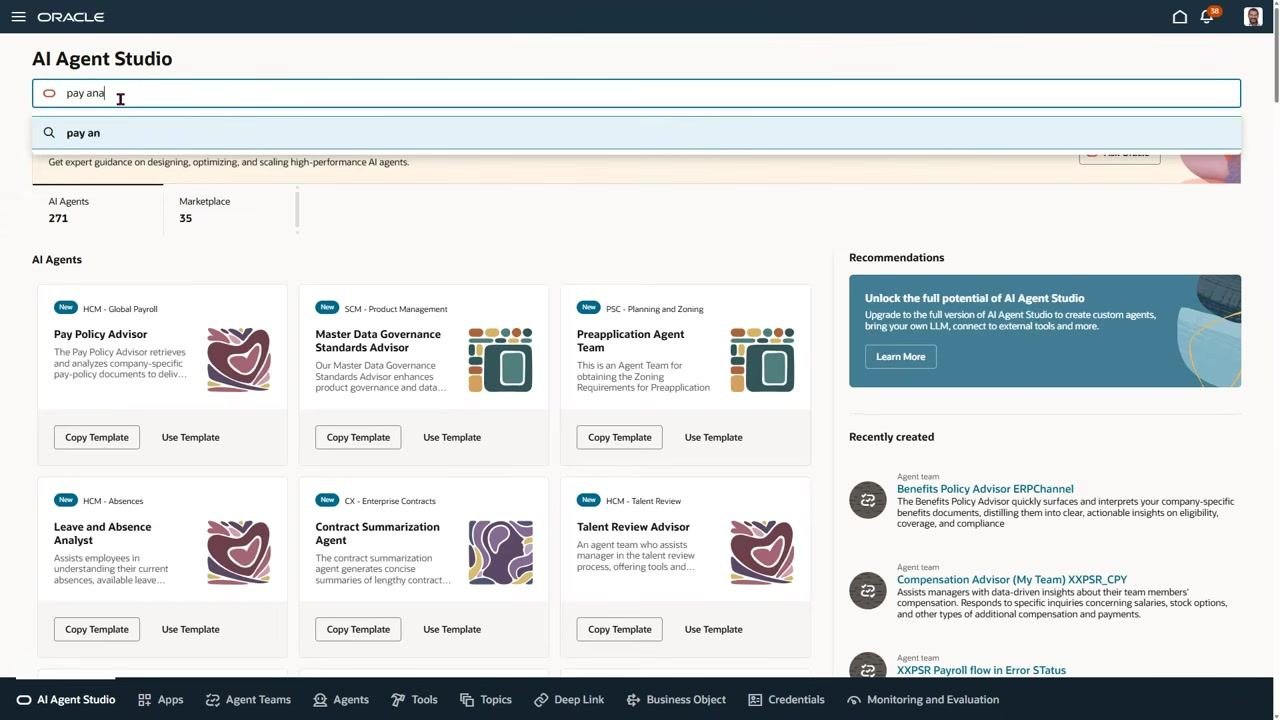1280x720 pixels.
Task: Open the hamburger navigation menu
Action: pos(18,17)
